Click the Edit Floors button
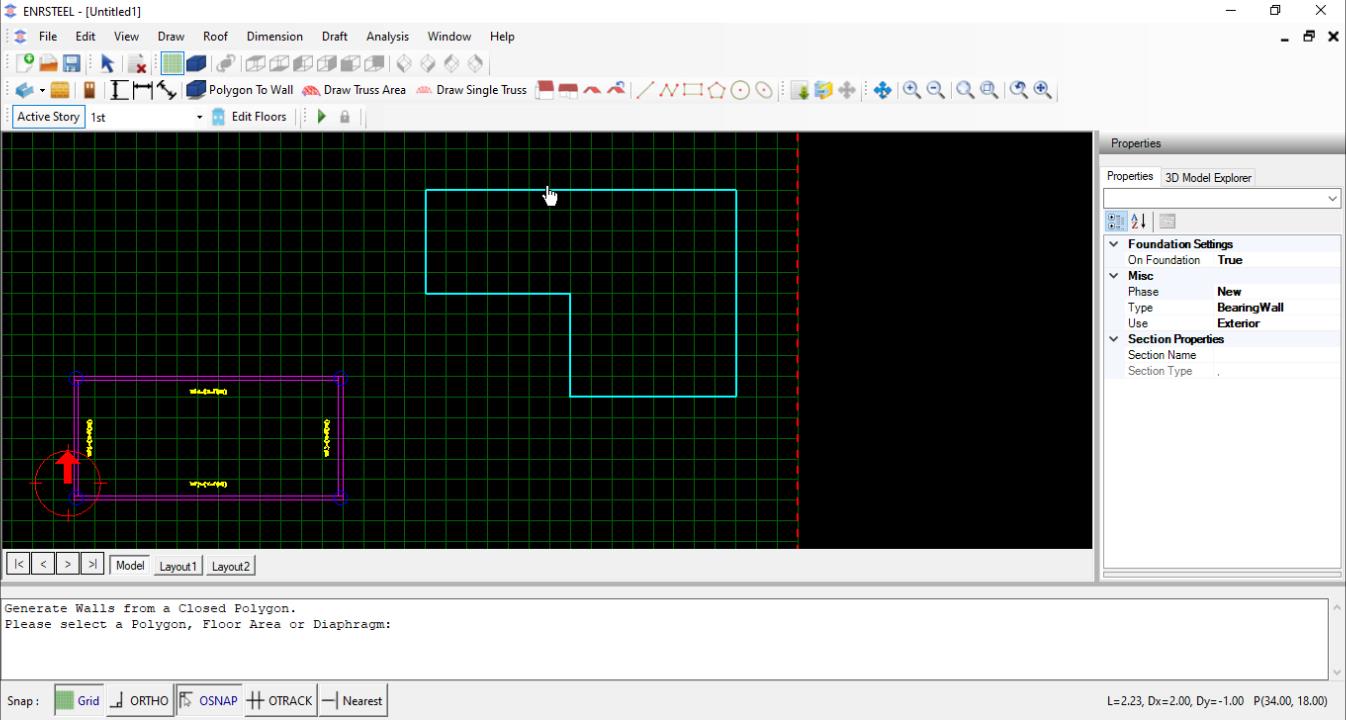 click(x=249, y=117)
